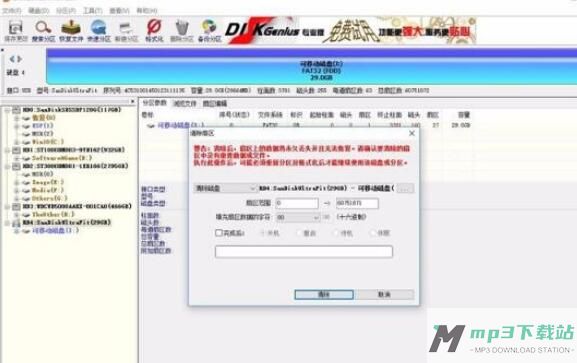The width and height of the screenshot is (577, 363).
Task: Click the Backup Partition (备份分区) toolbar icon
Action: point(209,28)
